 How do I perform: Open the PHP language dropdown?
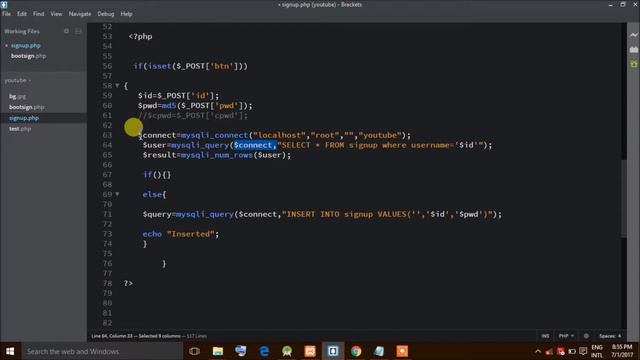pos(566,336)
